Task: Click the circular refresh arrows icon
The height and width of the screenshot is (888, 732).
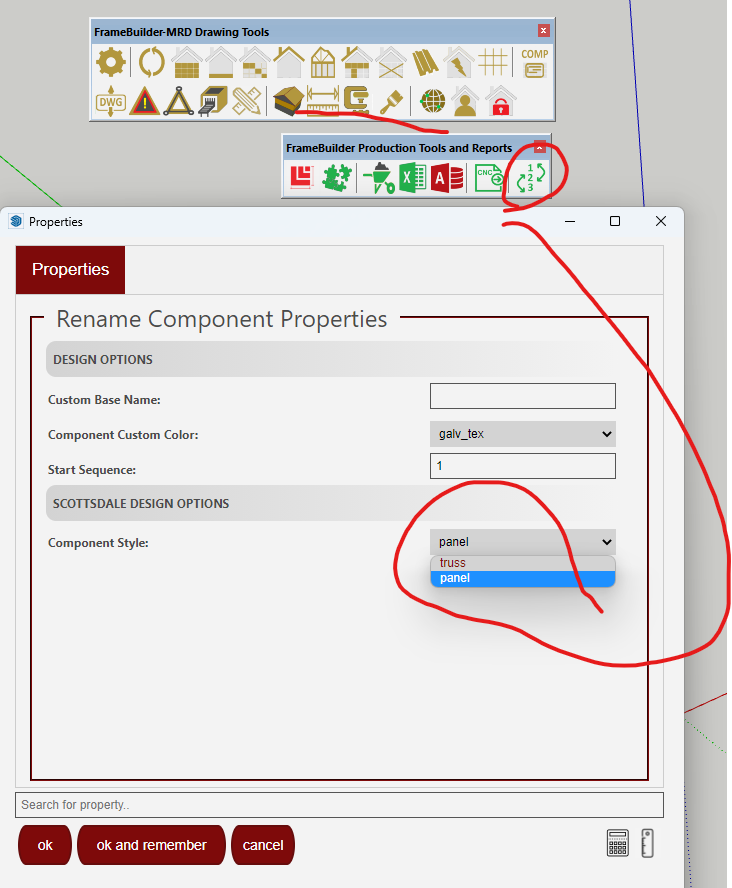Action: click(152, 62)
